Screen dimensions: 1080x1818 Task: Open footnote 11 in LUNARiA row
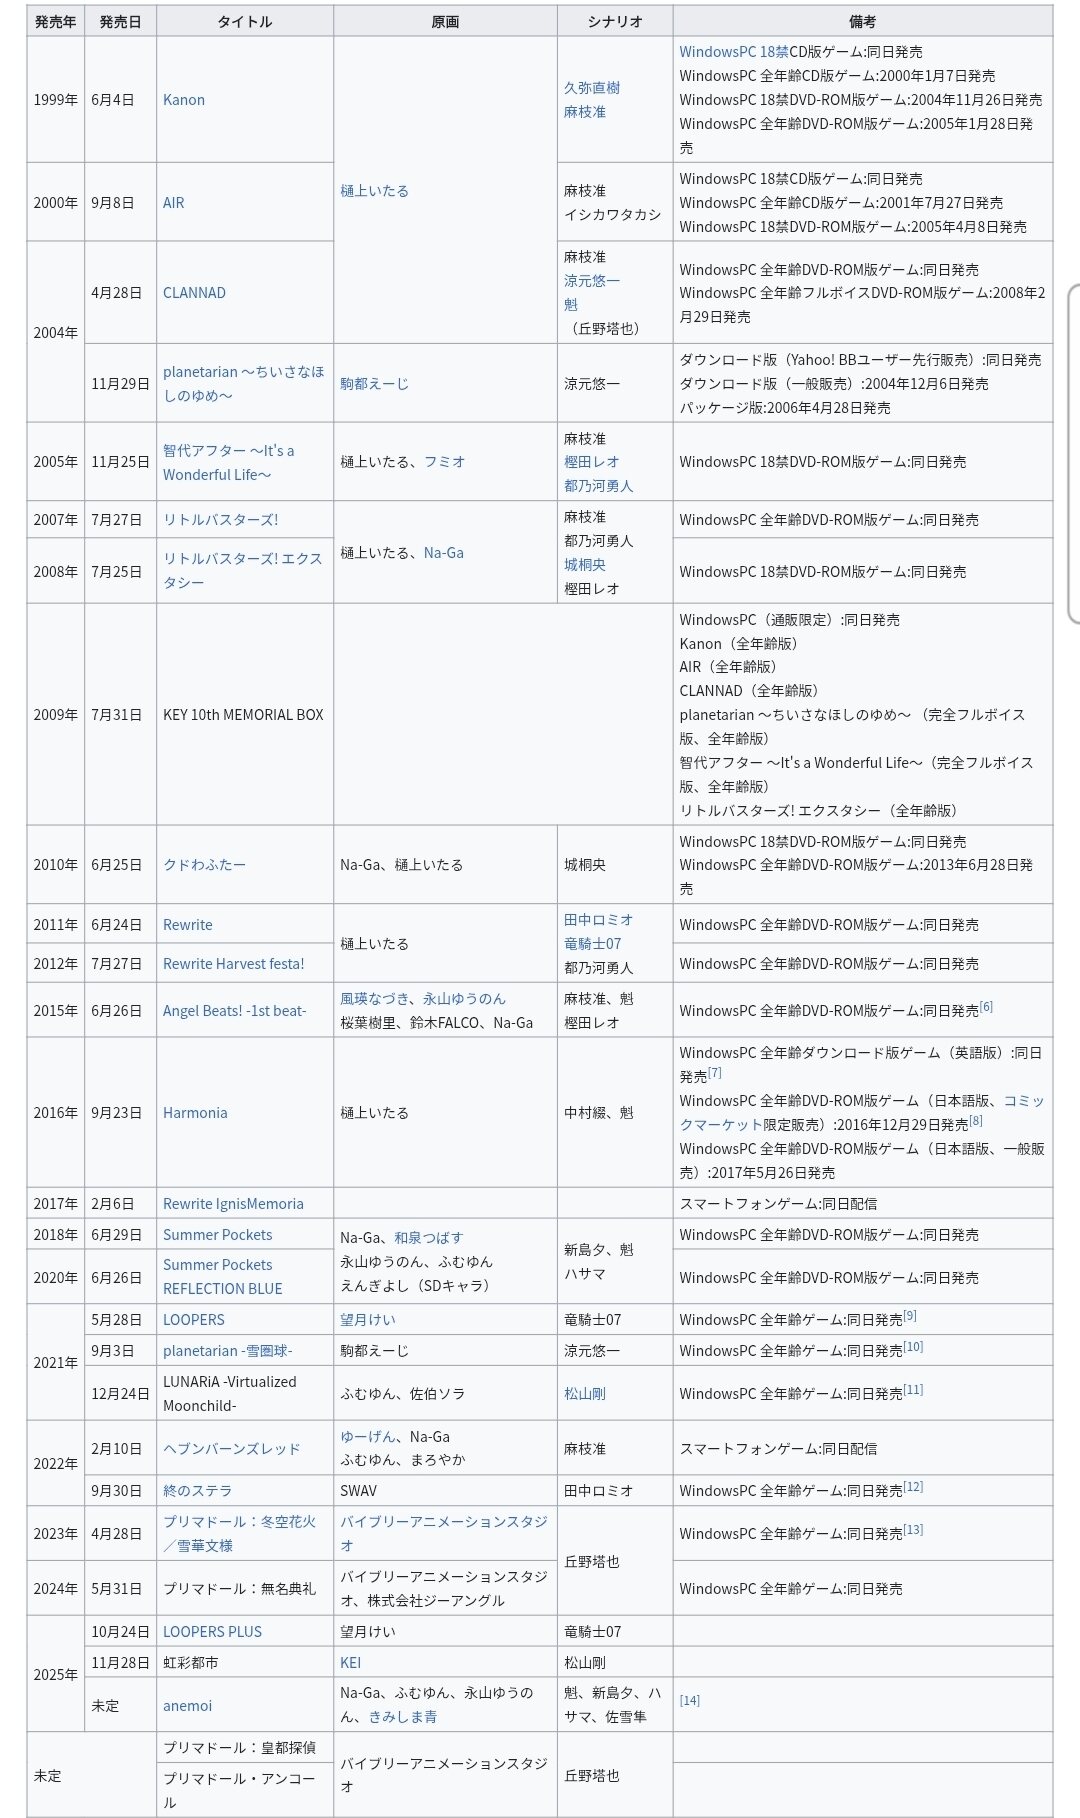coord(913,1390)
